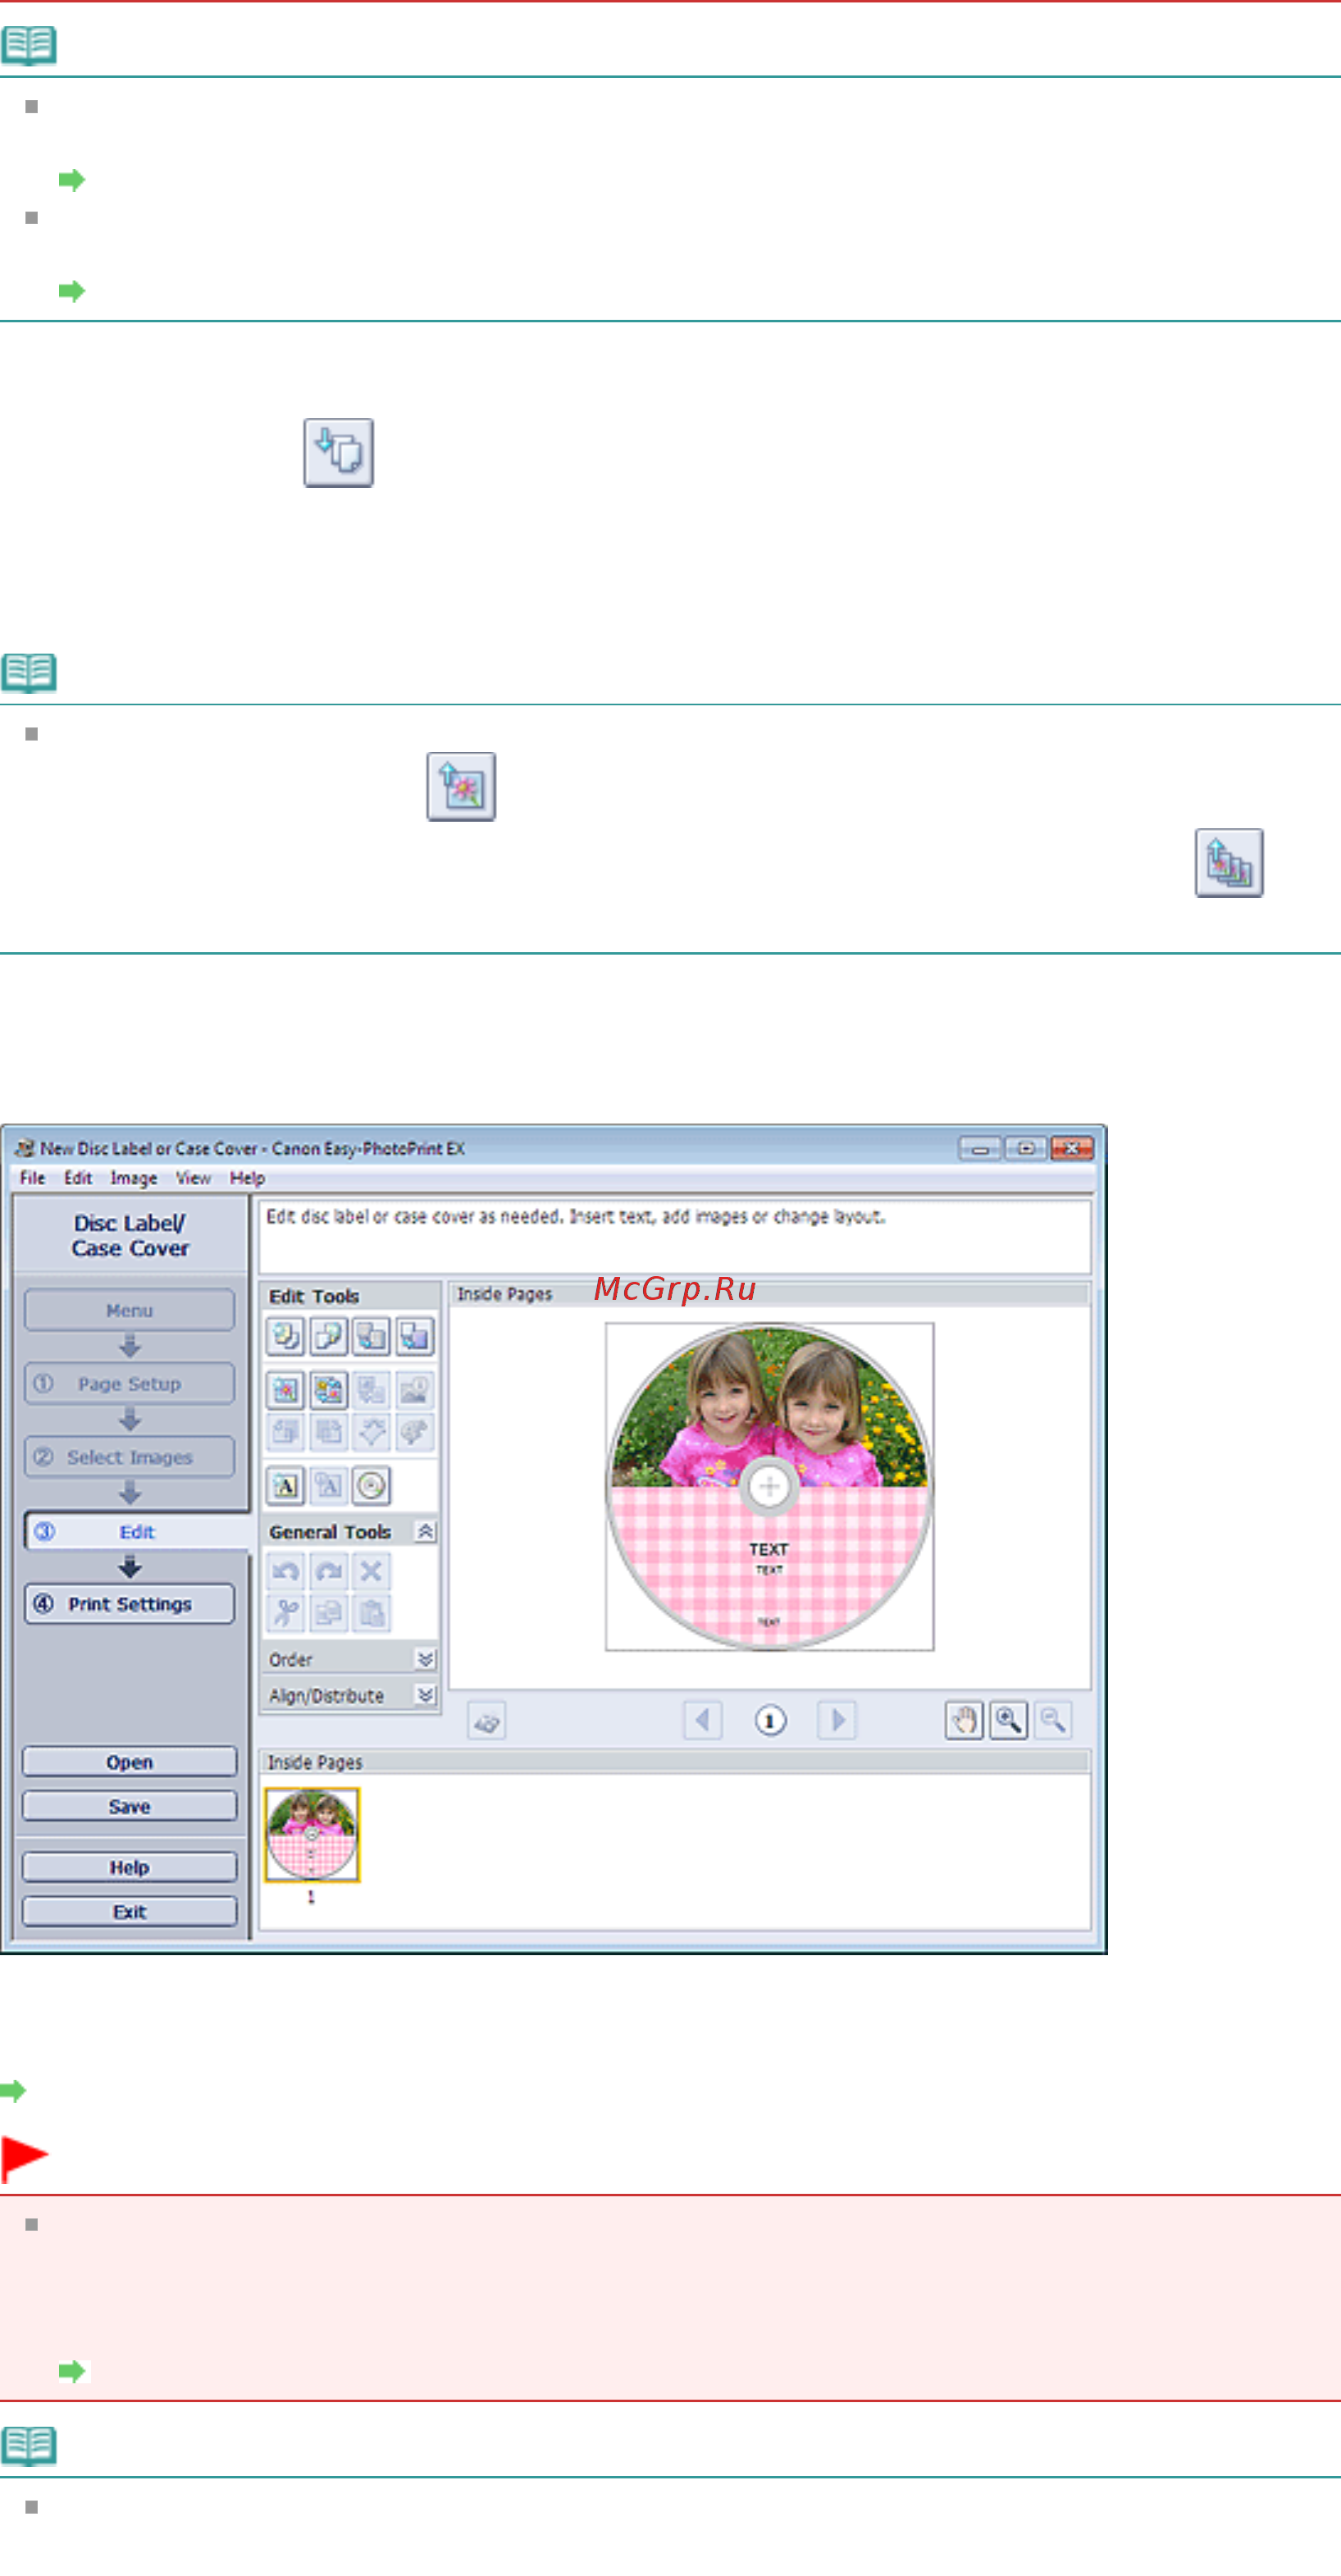This screenshot has height=2576, width=1341.
Task: Click the greyed Correct/Enhance image icon
Action: [x=414, y=1389]
